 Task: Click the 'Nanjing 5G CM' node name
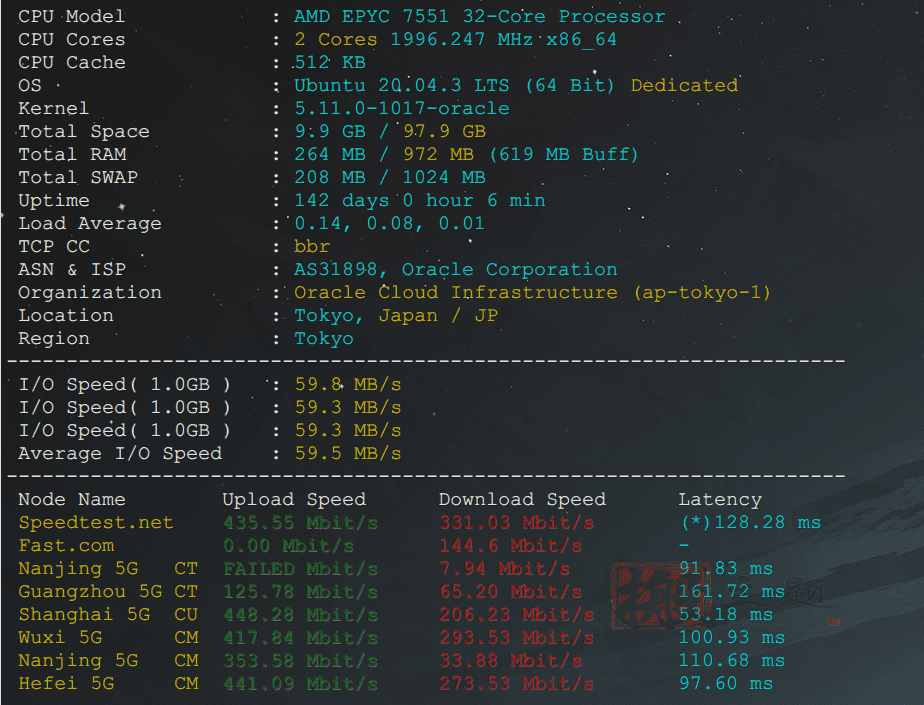tap(108, 660)
